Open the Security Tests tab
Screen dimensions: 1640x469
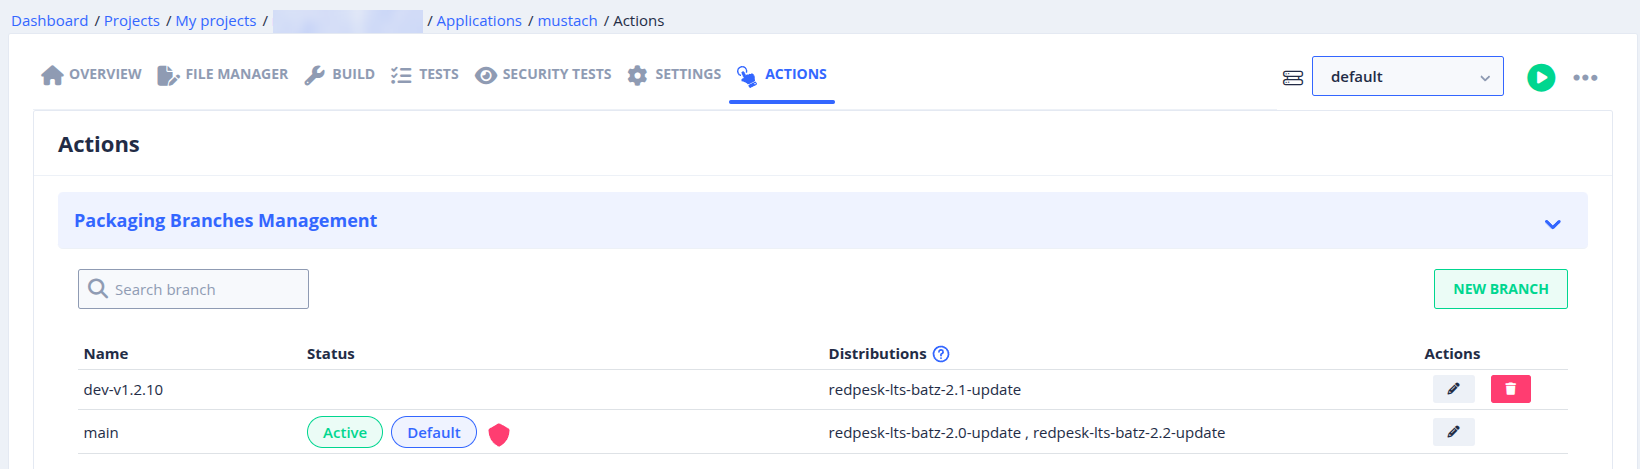point(543,75)
